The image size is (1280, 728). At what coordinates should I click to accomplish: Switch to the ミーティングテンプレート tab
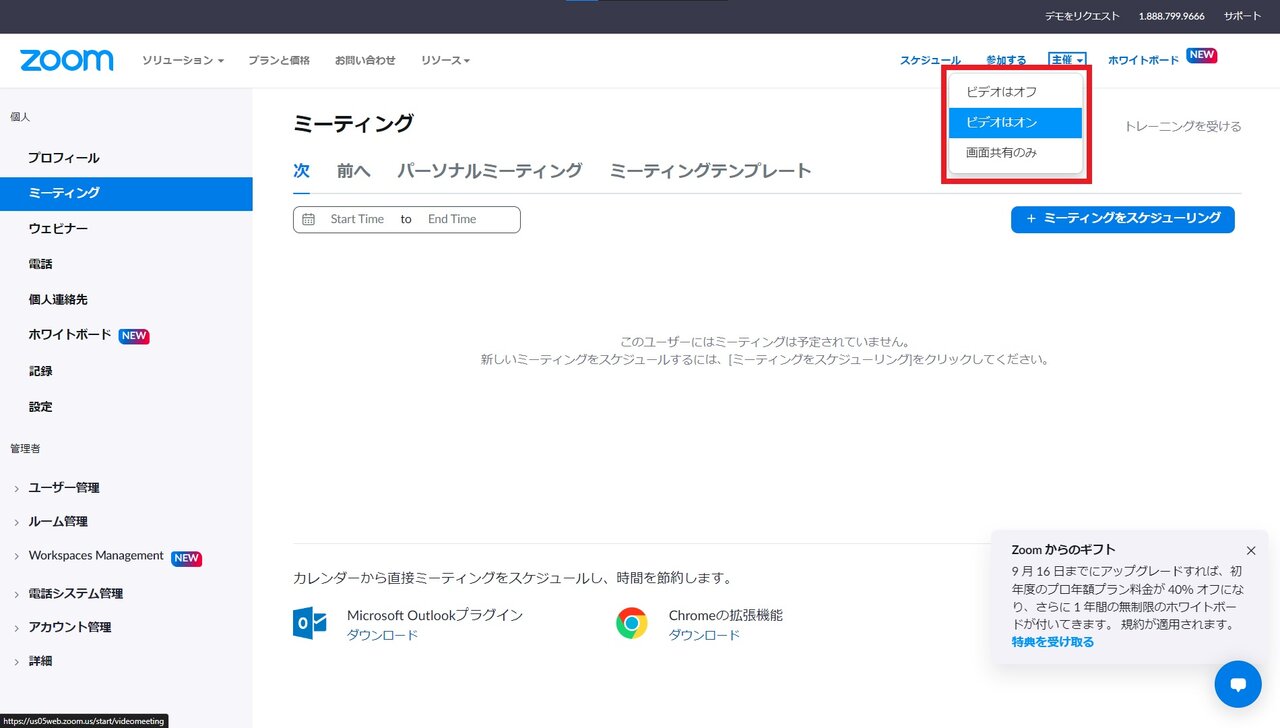711,171
